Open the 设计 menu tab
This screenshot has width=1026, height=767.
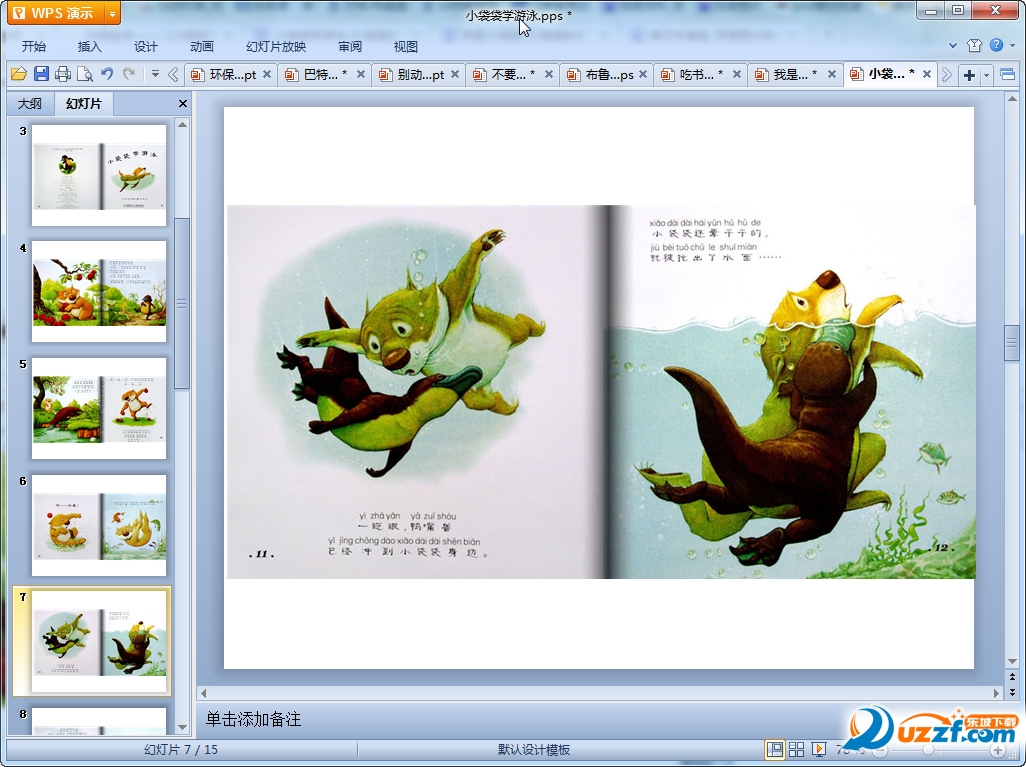click(146, 46)
